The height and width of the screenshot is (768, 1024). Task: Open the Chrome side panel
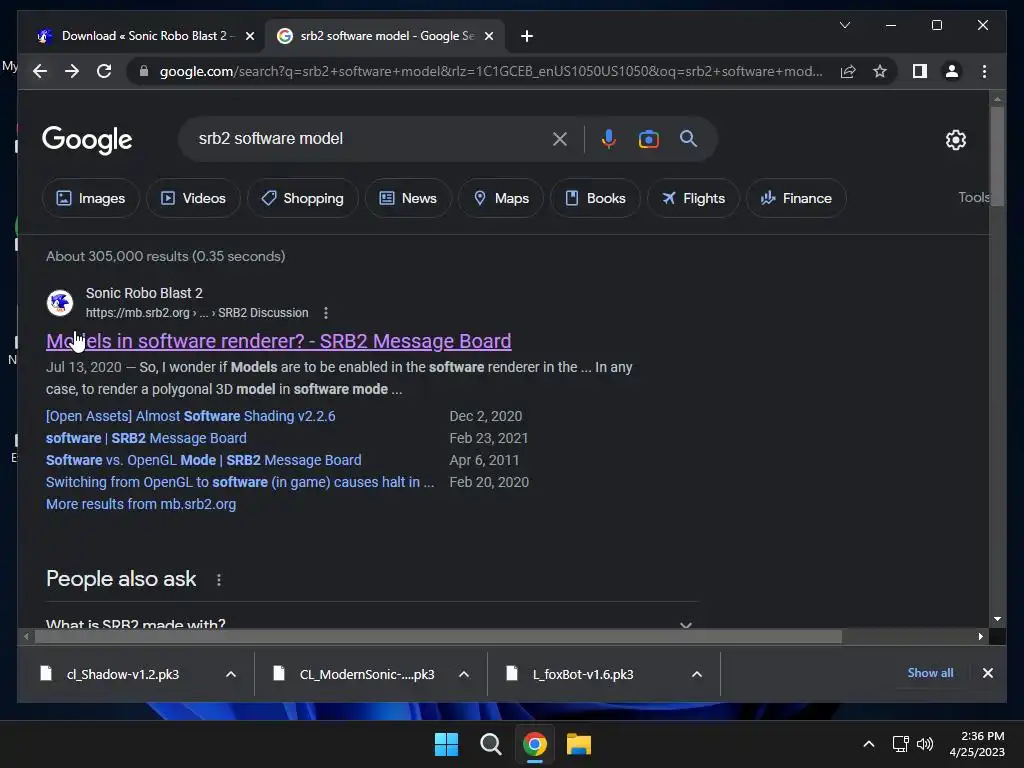tap(920, 71)
